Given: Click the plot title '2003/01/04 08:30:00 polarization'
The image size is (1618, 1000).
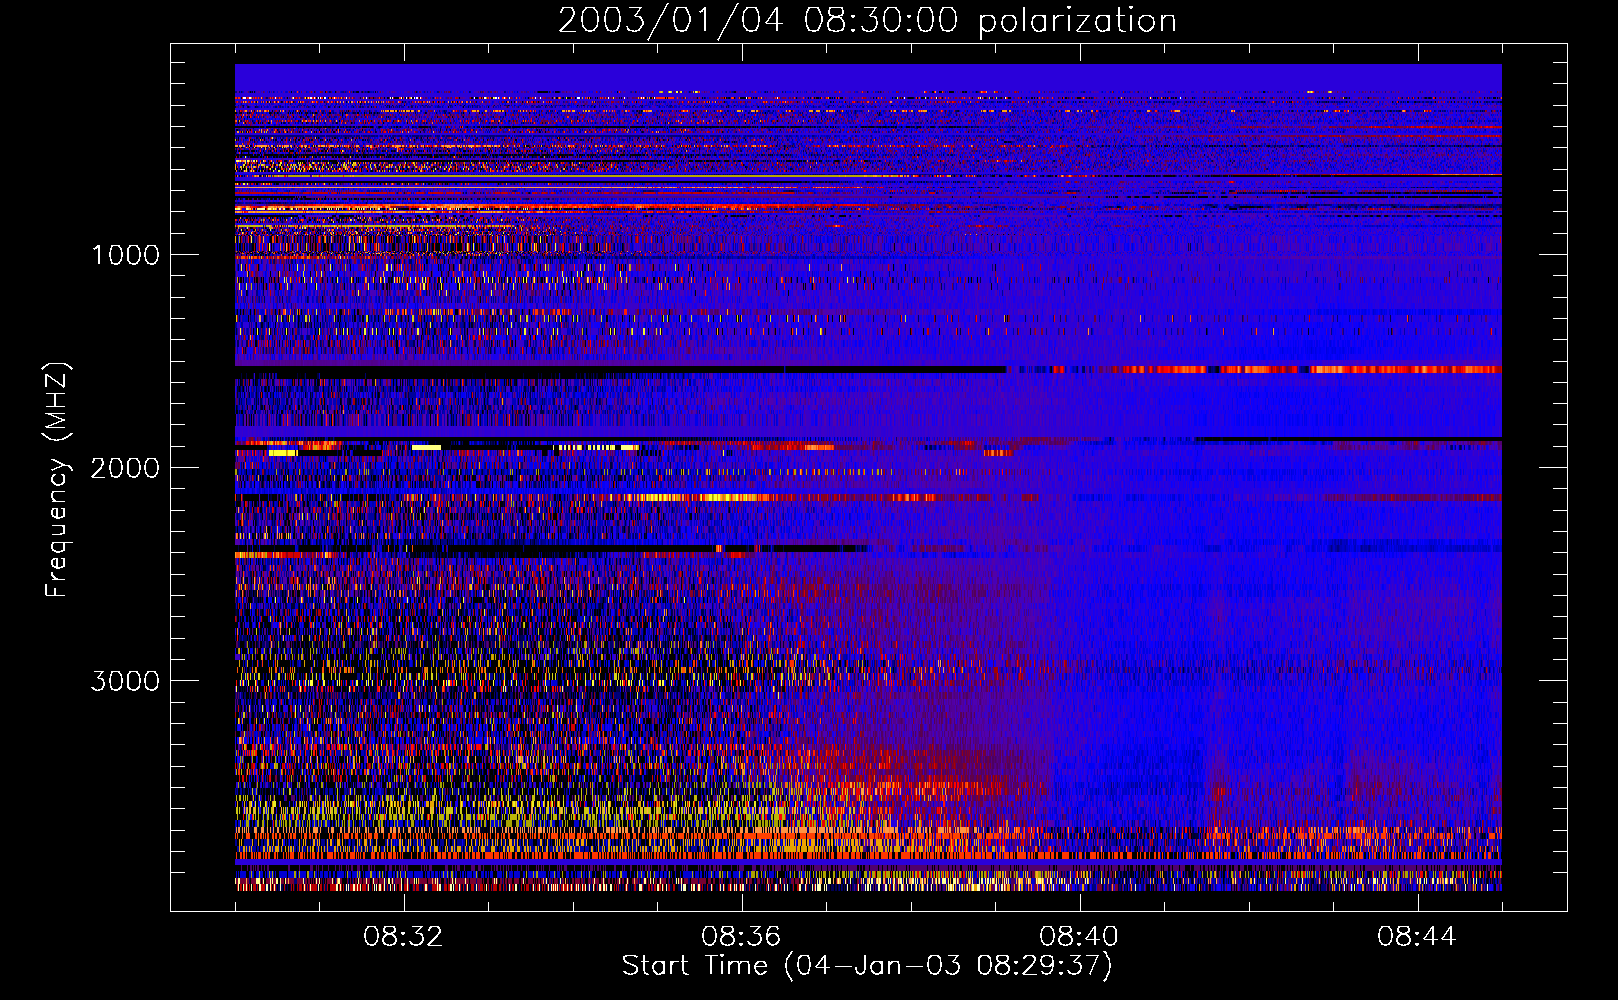Looking at the screenshot, I should (867, 21).
